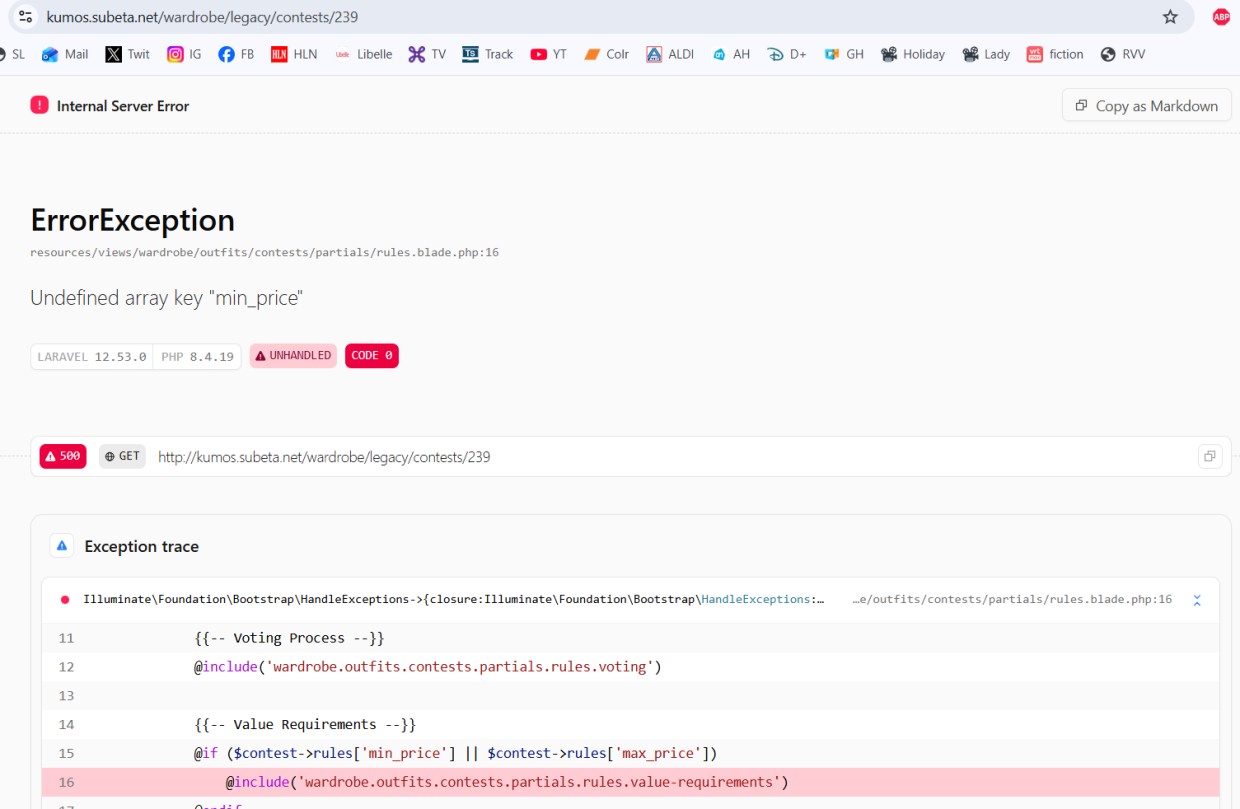The width and height of the screenshot is (1240, 809).
Task: Open the Twit bookmark with X logo
Action: click(x=127, y=54)
